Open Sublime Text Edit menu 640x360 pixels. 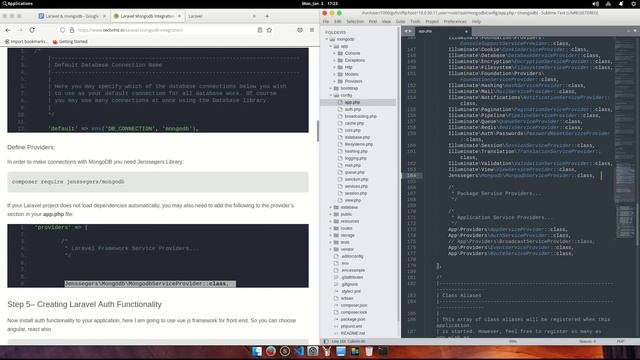click(338, 21)
